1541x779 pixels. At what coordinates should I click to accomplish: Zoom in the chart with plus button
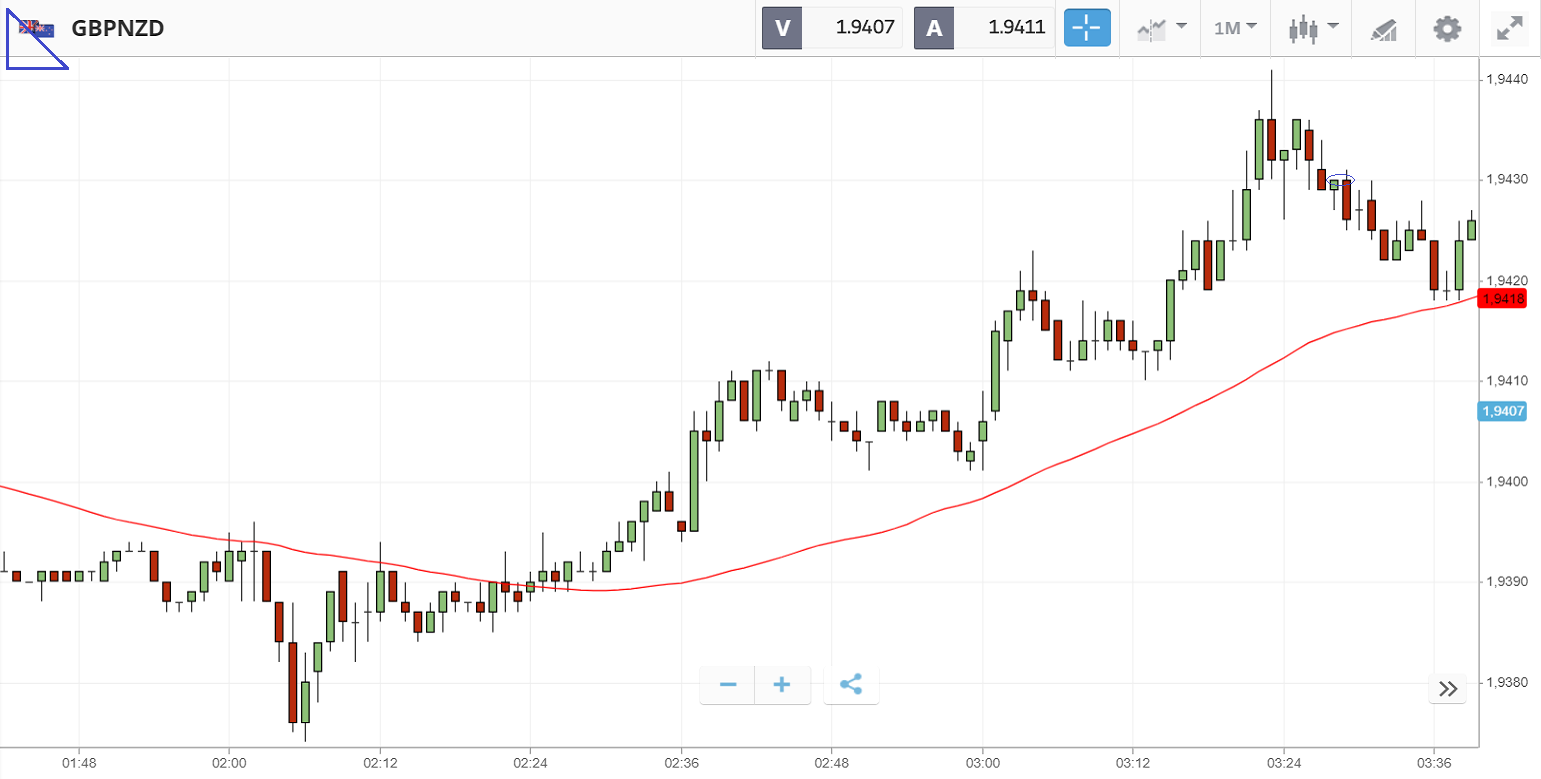(x=782, y=685)
